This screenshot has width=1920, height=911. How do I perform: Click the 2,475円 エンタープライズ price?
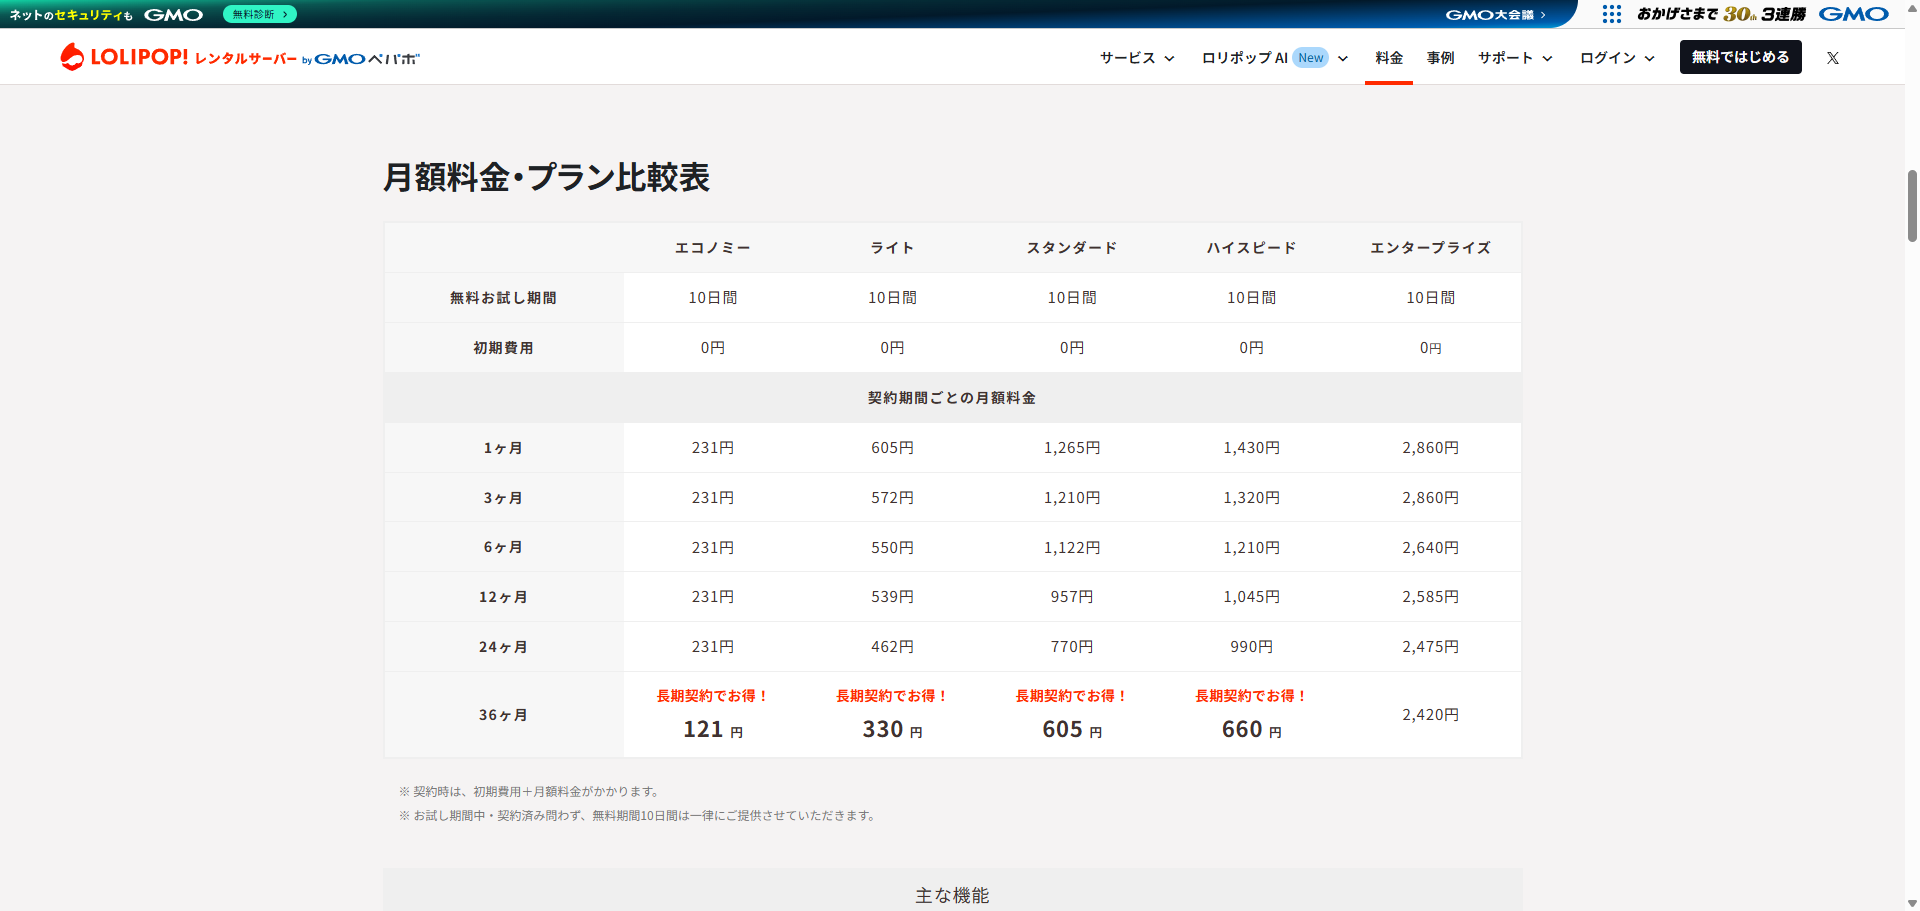(x=1430, y=647)
